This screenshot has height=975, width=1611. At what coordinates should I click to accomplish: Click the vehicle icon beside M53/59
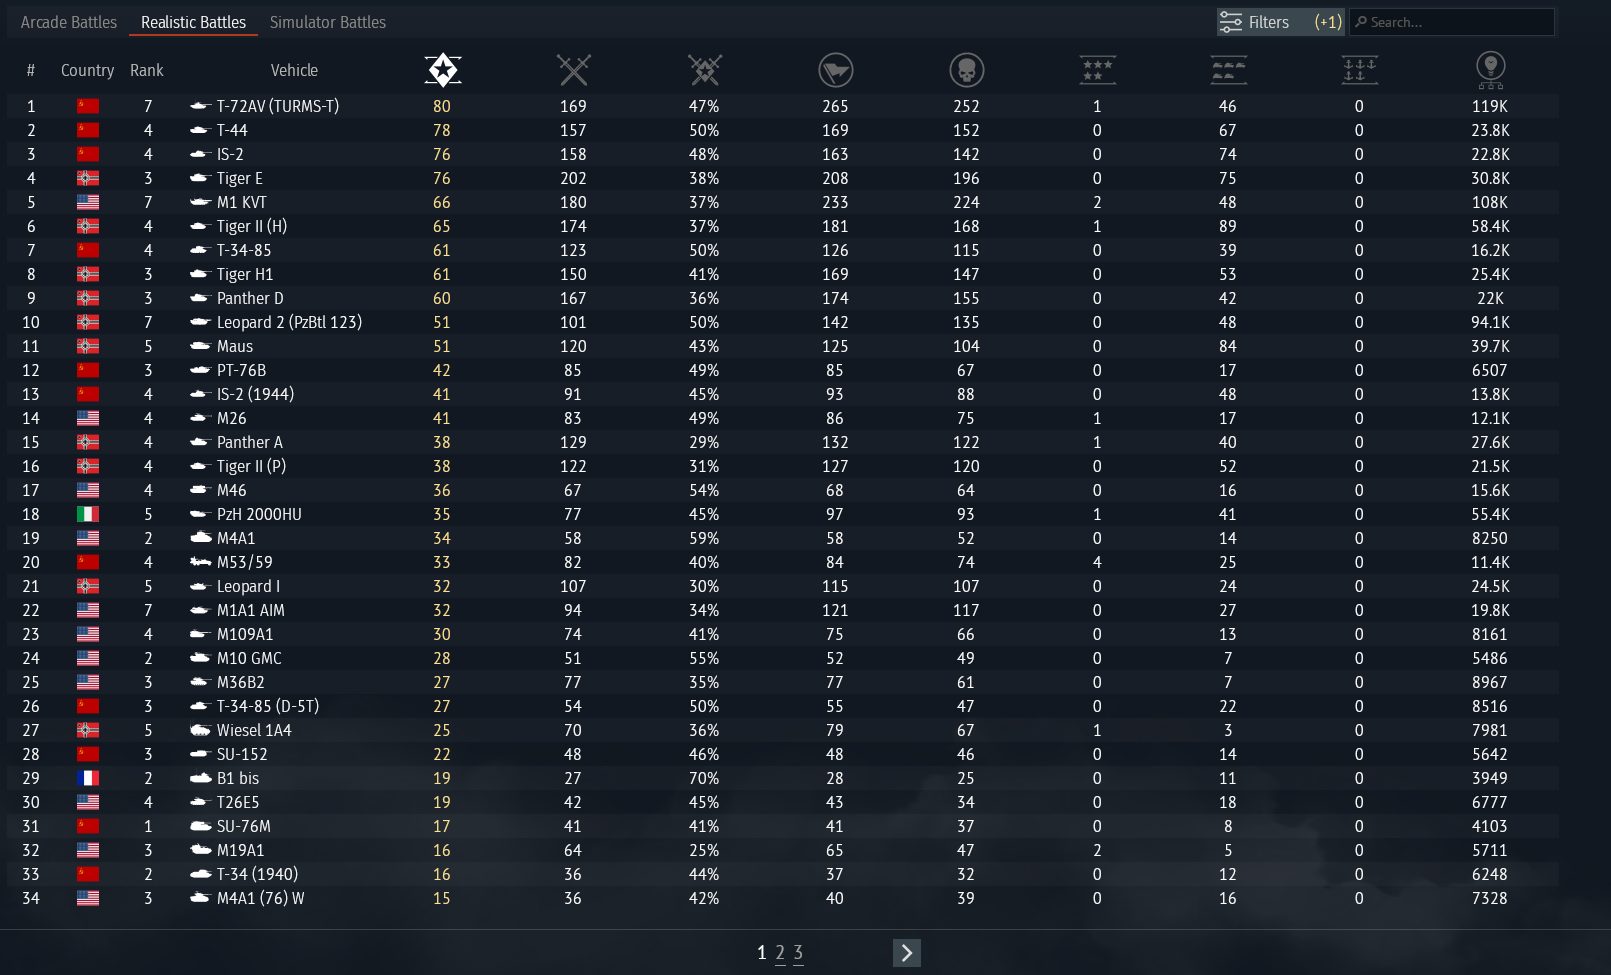(x=200, y=562)
